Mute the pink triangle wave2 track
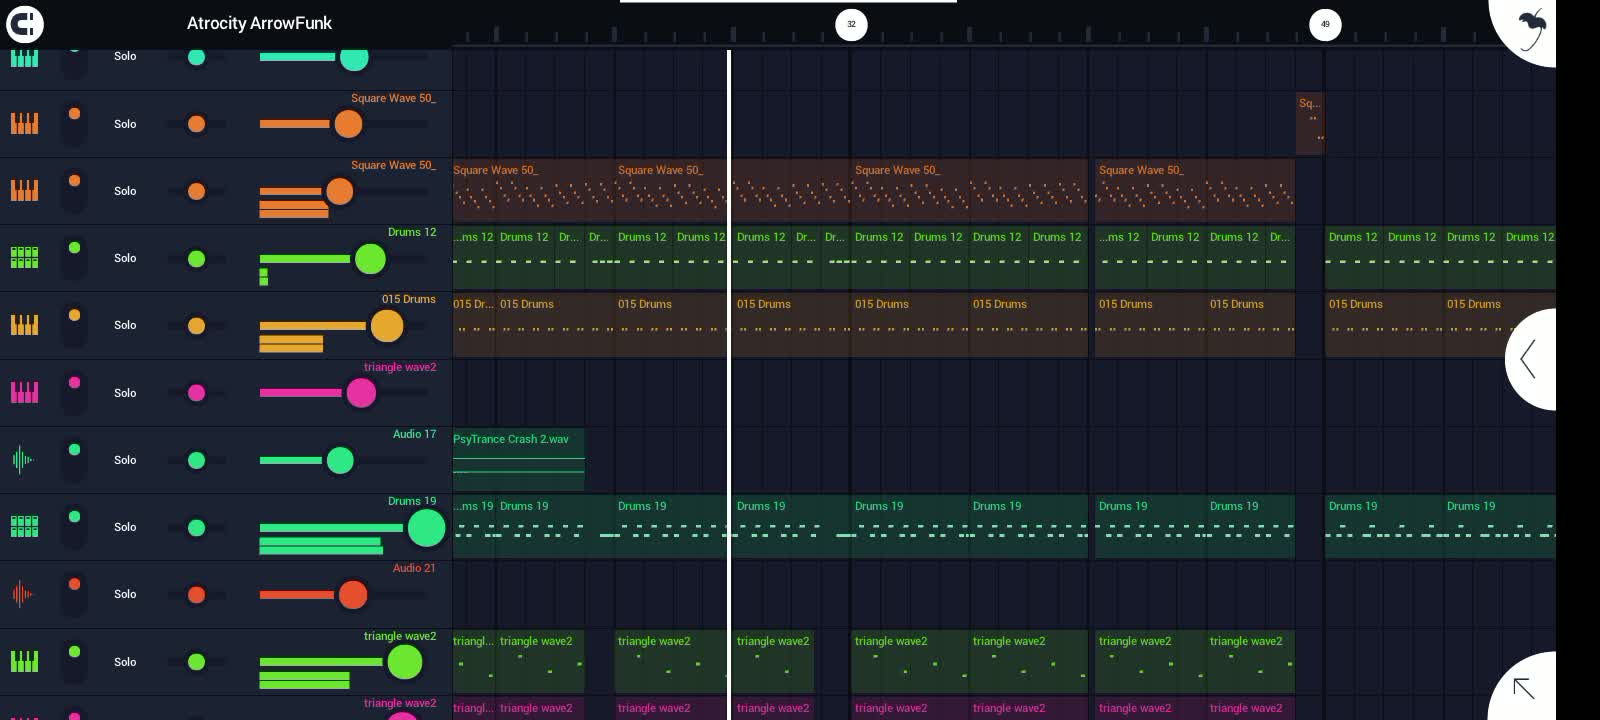This screenshot has width=1600, height=720. (74, 382)
